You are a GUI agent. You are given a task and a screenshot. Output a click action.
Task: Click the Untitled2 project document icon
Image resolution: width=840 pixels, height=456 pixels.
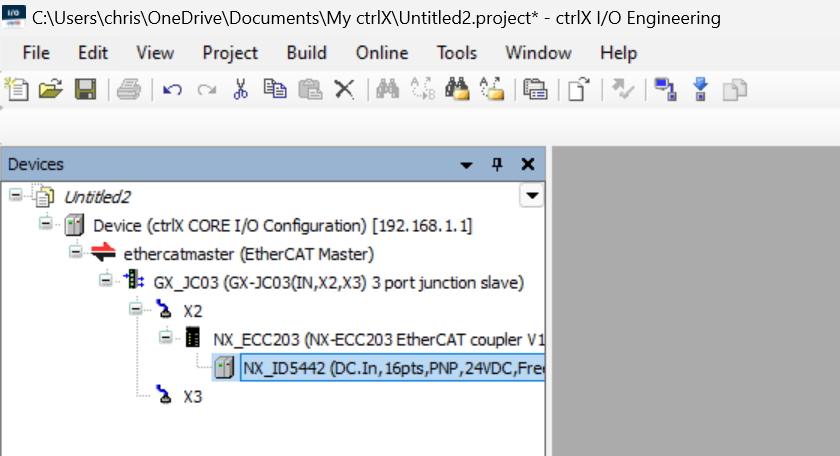pyautogui.click(x=43, y=196)
